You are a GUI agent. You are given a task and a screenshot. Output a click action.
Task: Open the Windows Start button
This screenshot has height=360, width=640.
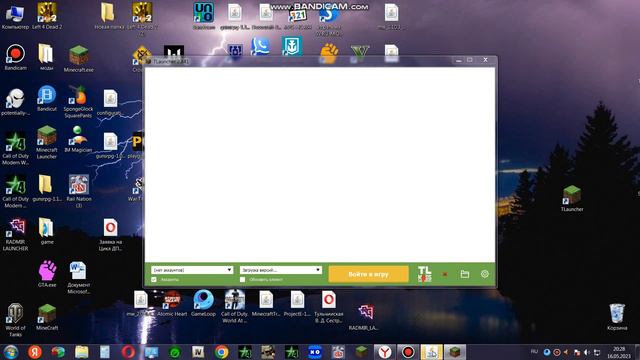[11, 352]
